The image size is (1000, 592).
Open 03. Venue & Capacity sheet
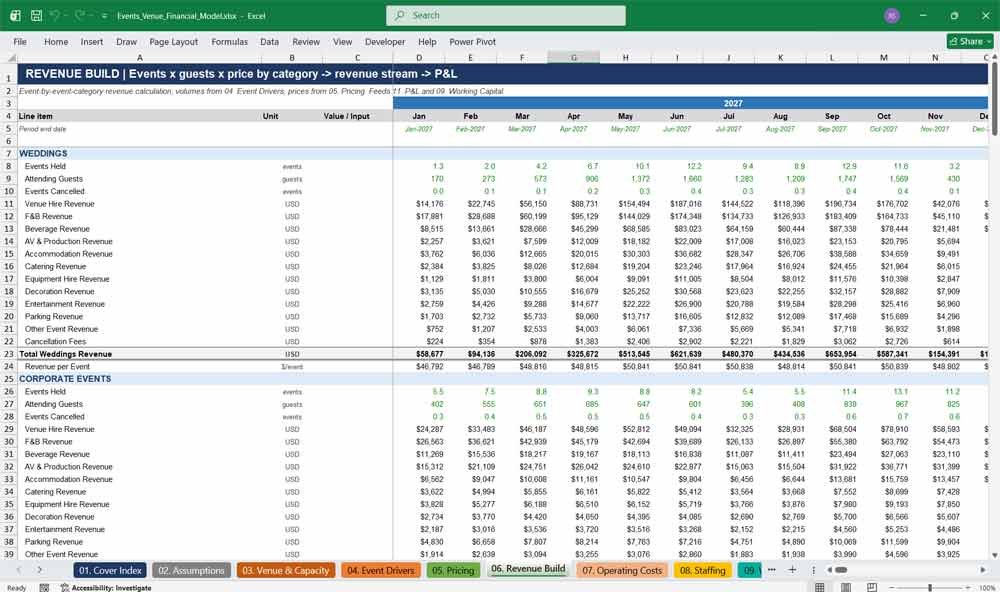point(285,570)
